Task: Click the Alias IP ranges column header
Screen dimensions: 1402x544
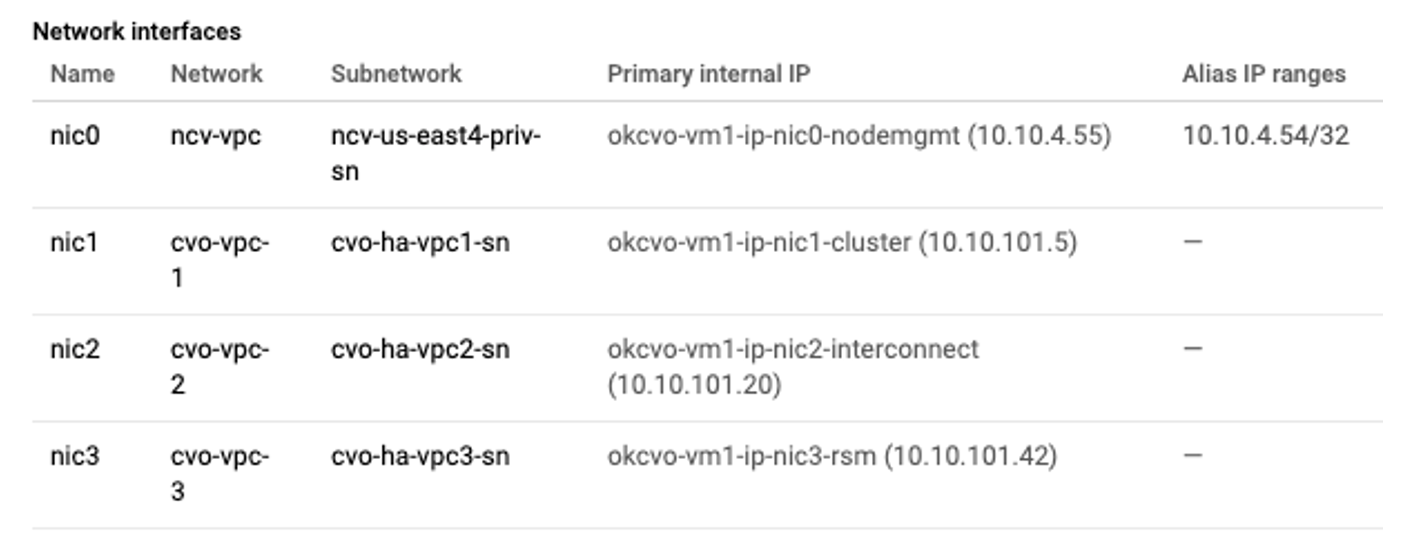Action: (x=1263, y=74)
